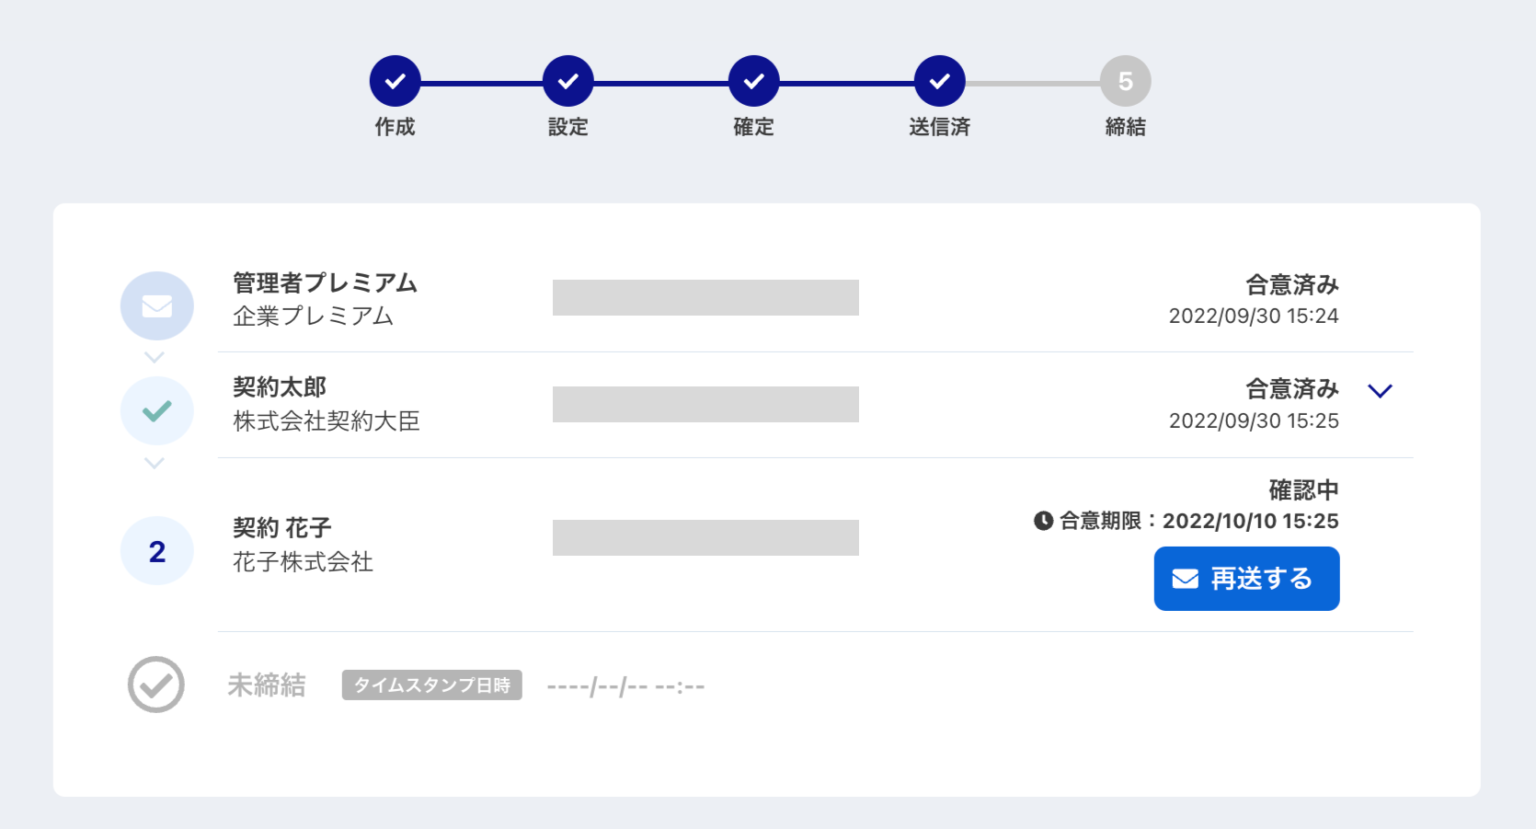Click the 再送する resend button
This screenshot has height=829, width=1536.
tap(1247, 579)
